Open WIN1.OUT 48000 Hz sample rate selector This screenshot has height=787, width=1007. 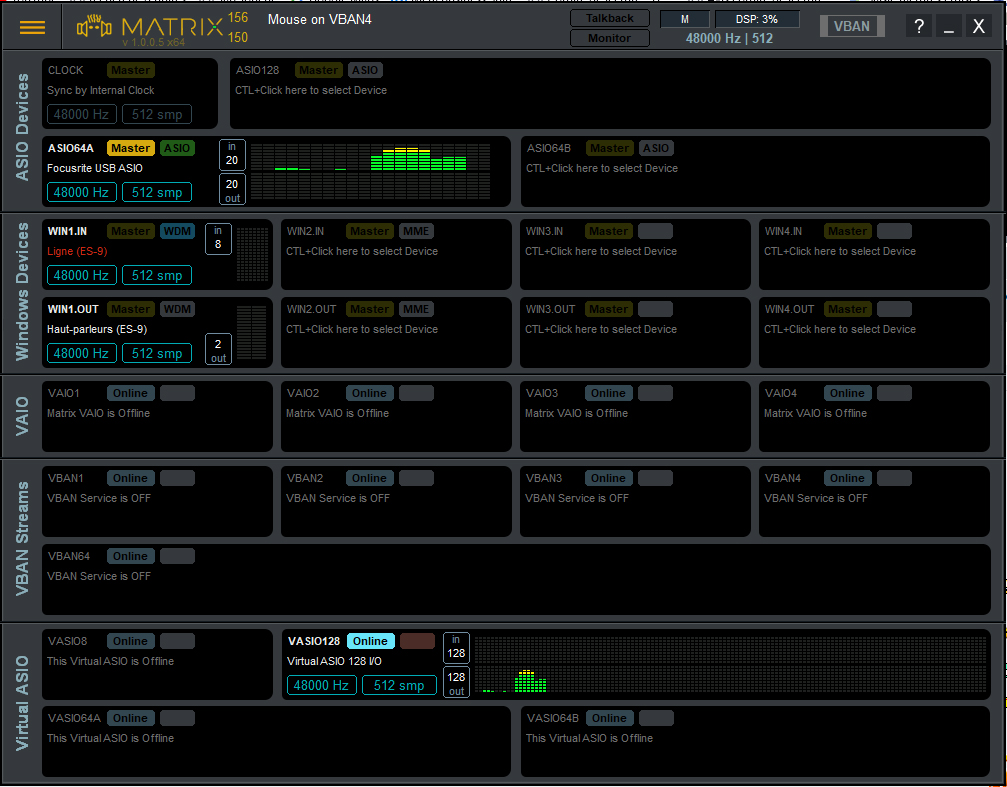pyautogui.click(x=81, y=353)
